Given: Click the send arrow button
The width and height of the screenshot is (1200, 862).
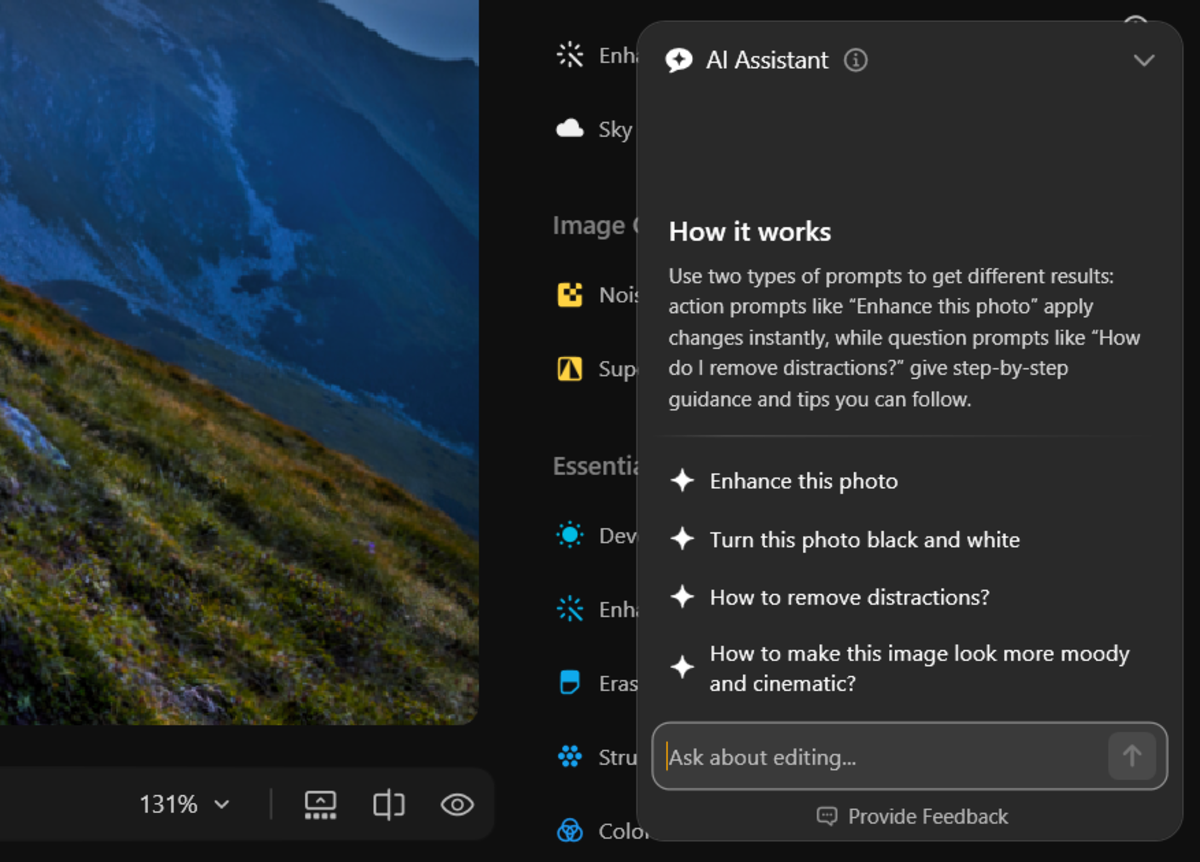Looking at the screenshot, I should pyautogui.click(x=1132, y=756).
